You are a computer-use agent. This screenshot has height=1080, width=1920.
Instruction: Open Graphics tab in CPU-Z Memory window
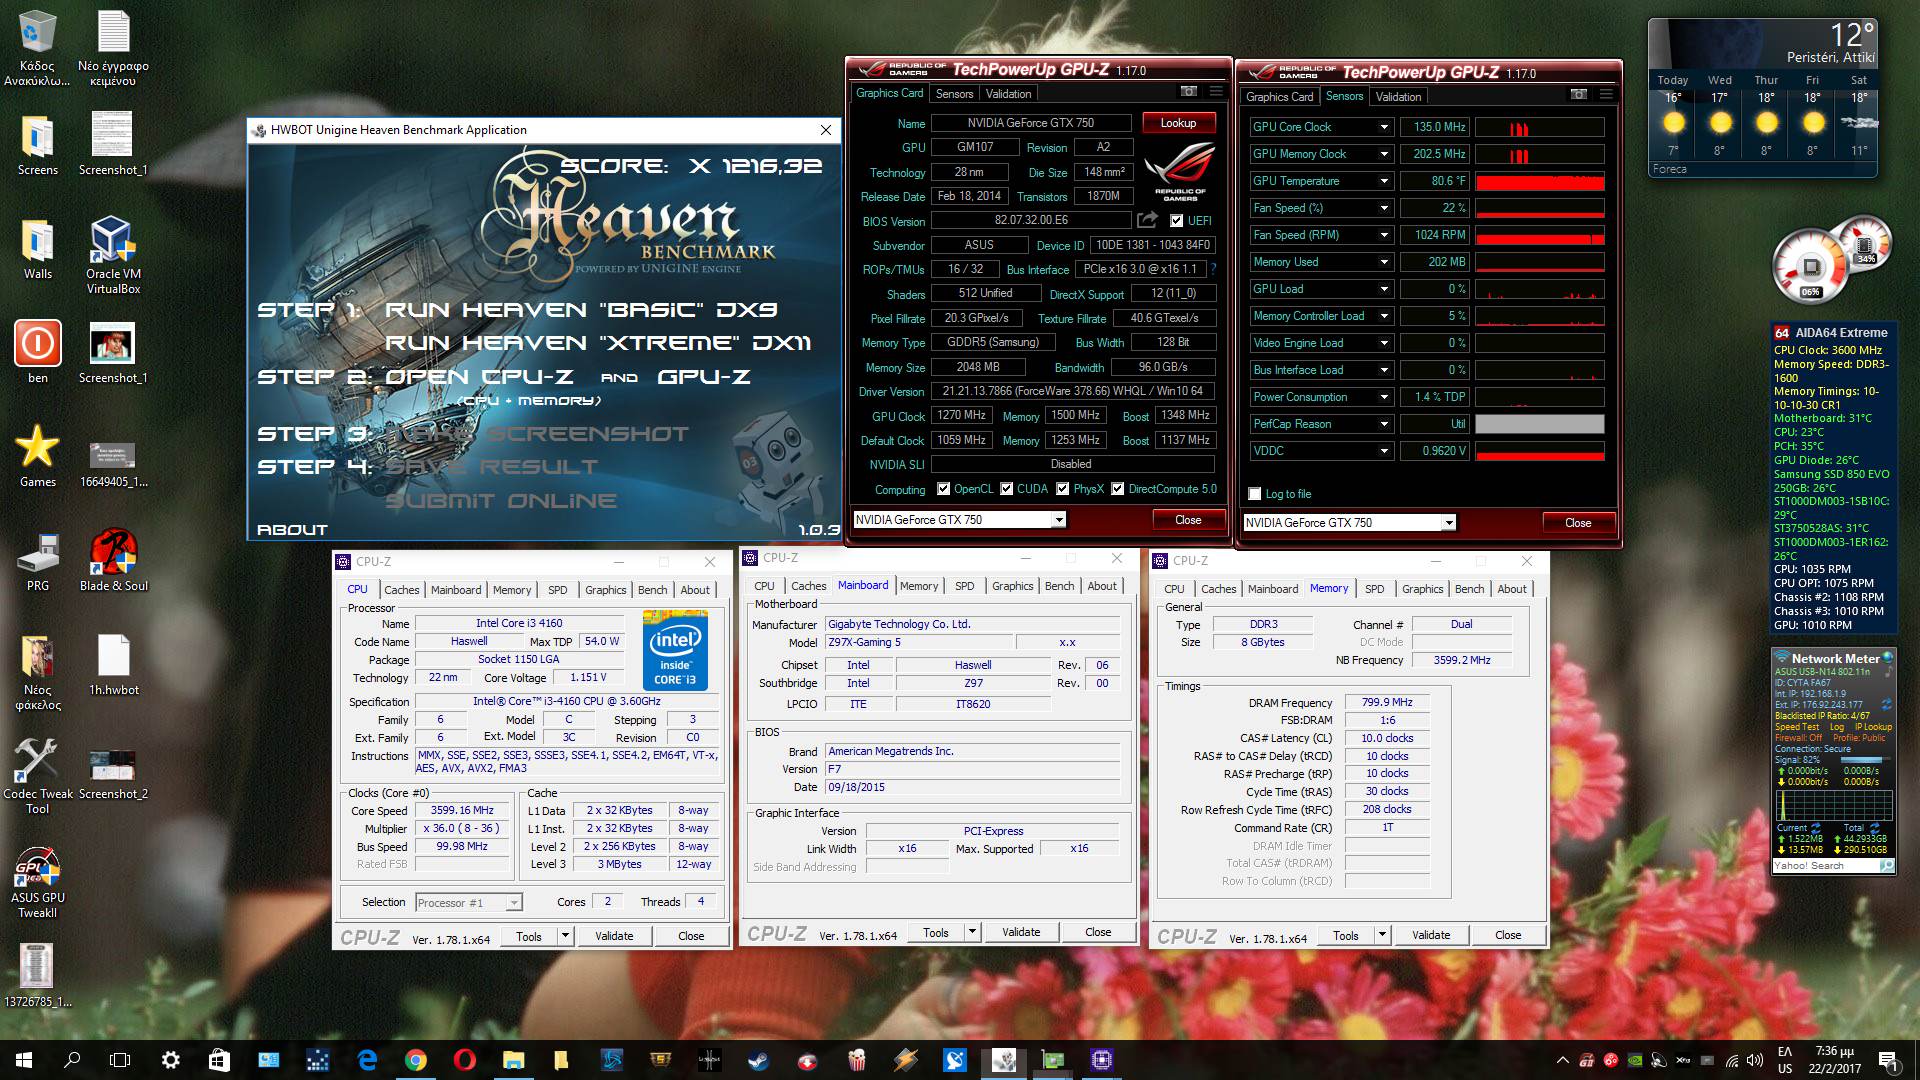1422,589
